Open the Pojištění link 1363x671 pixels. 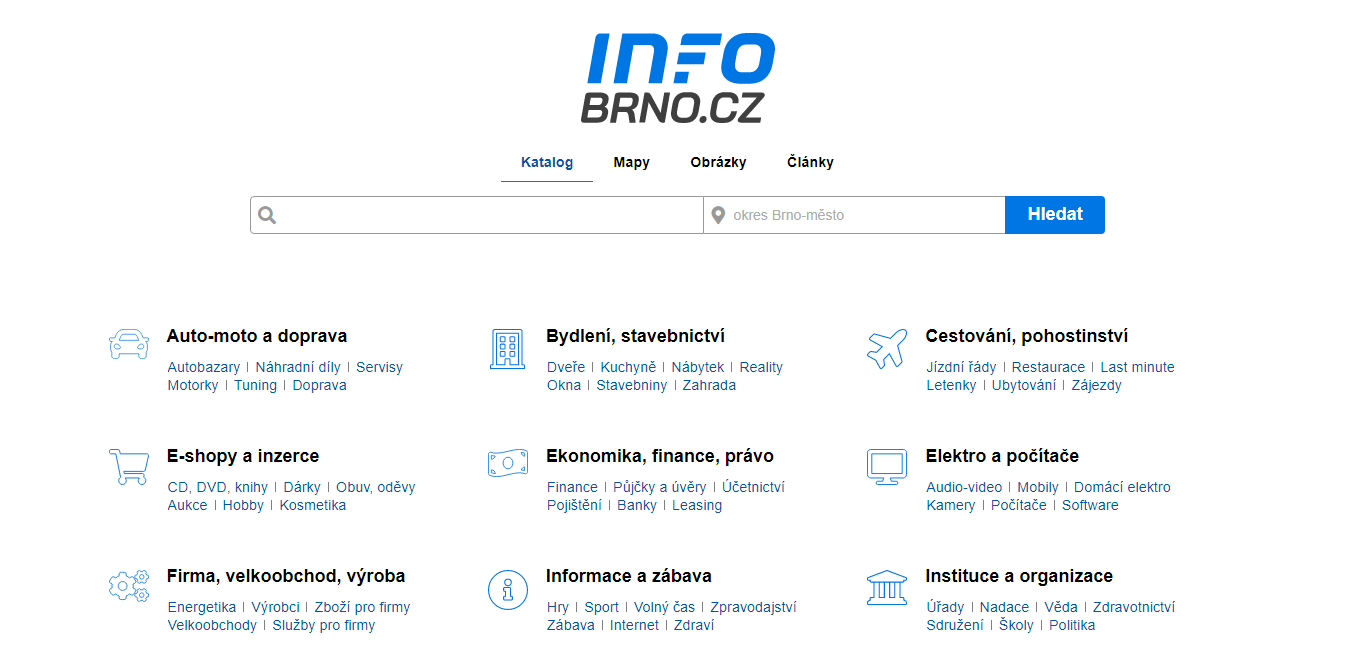click(572, 505)
